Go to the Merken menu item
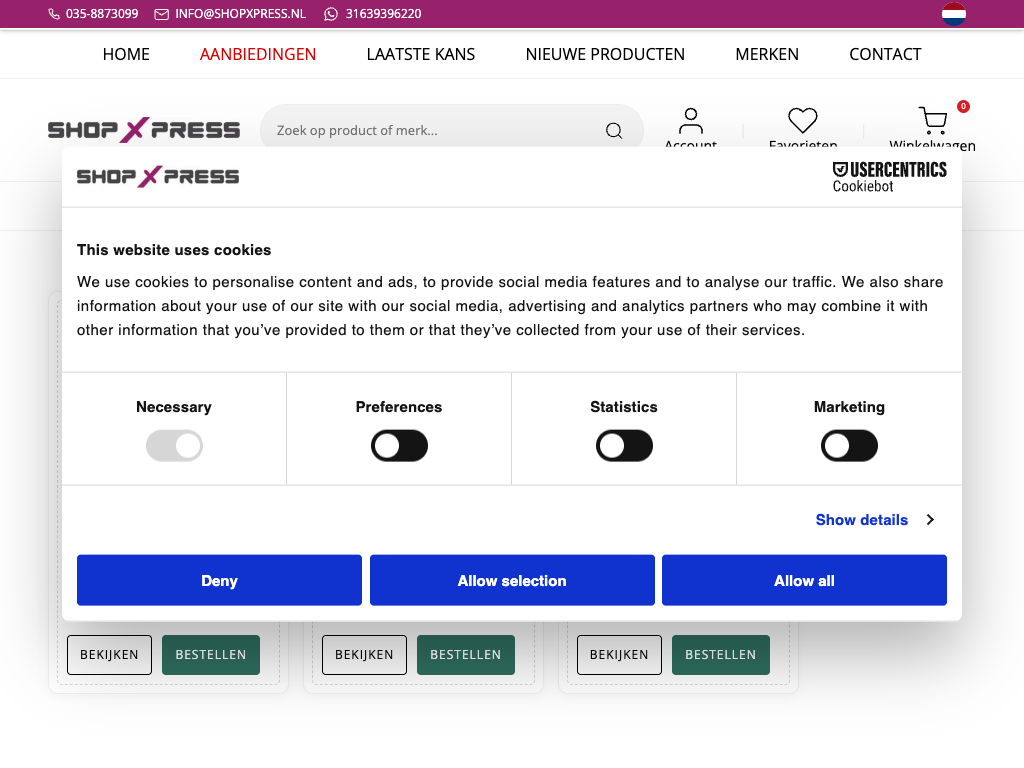 [x=767, y=54]
